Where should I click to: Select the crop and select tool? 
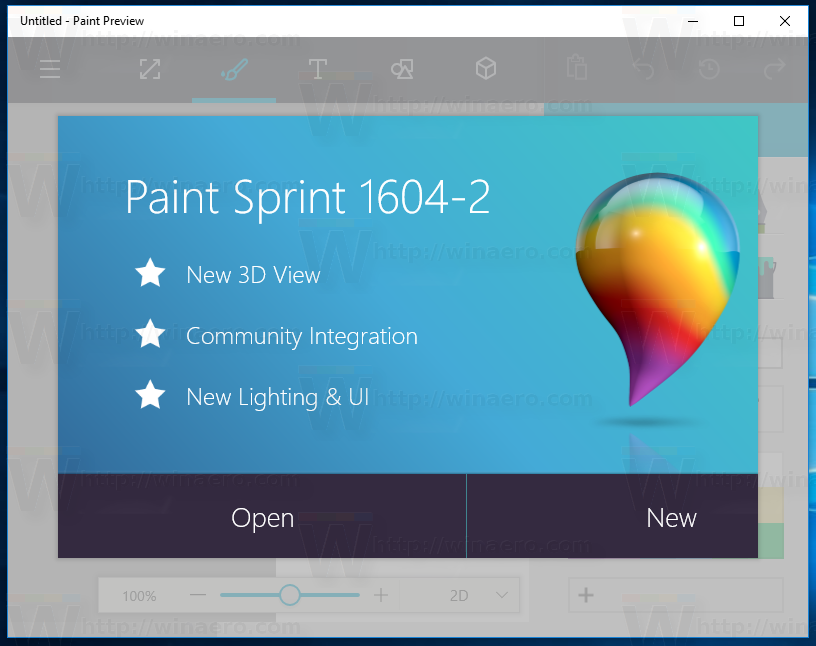pos(150,70)
